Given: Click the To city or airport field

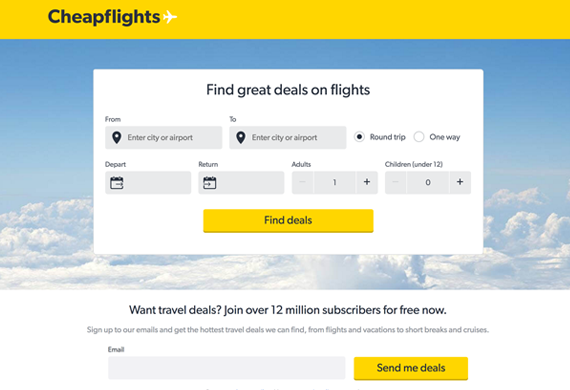Looking at the screenshot, I should tap(288, 137).
